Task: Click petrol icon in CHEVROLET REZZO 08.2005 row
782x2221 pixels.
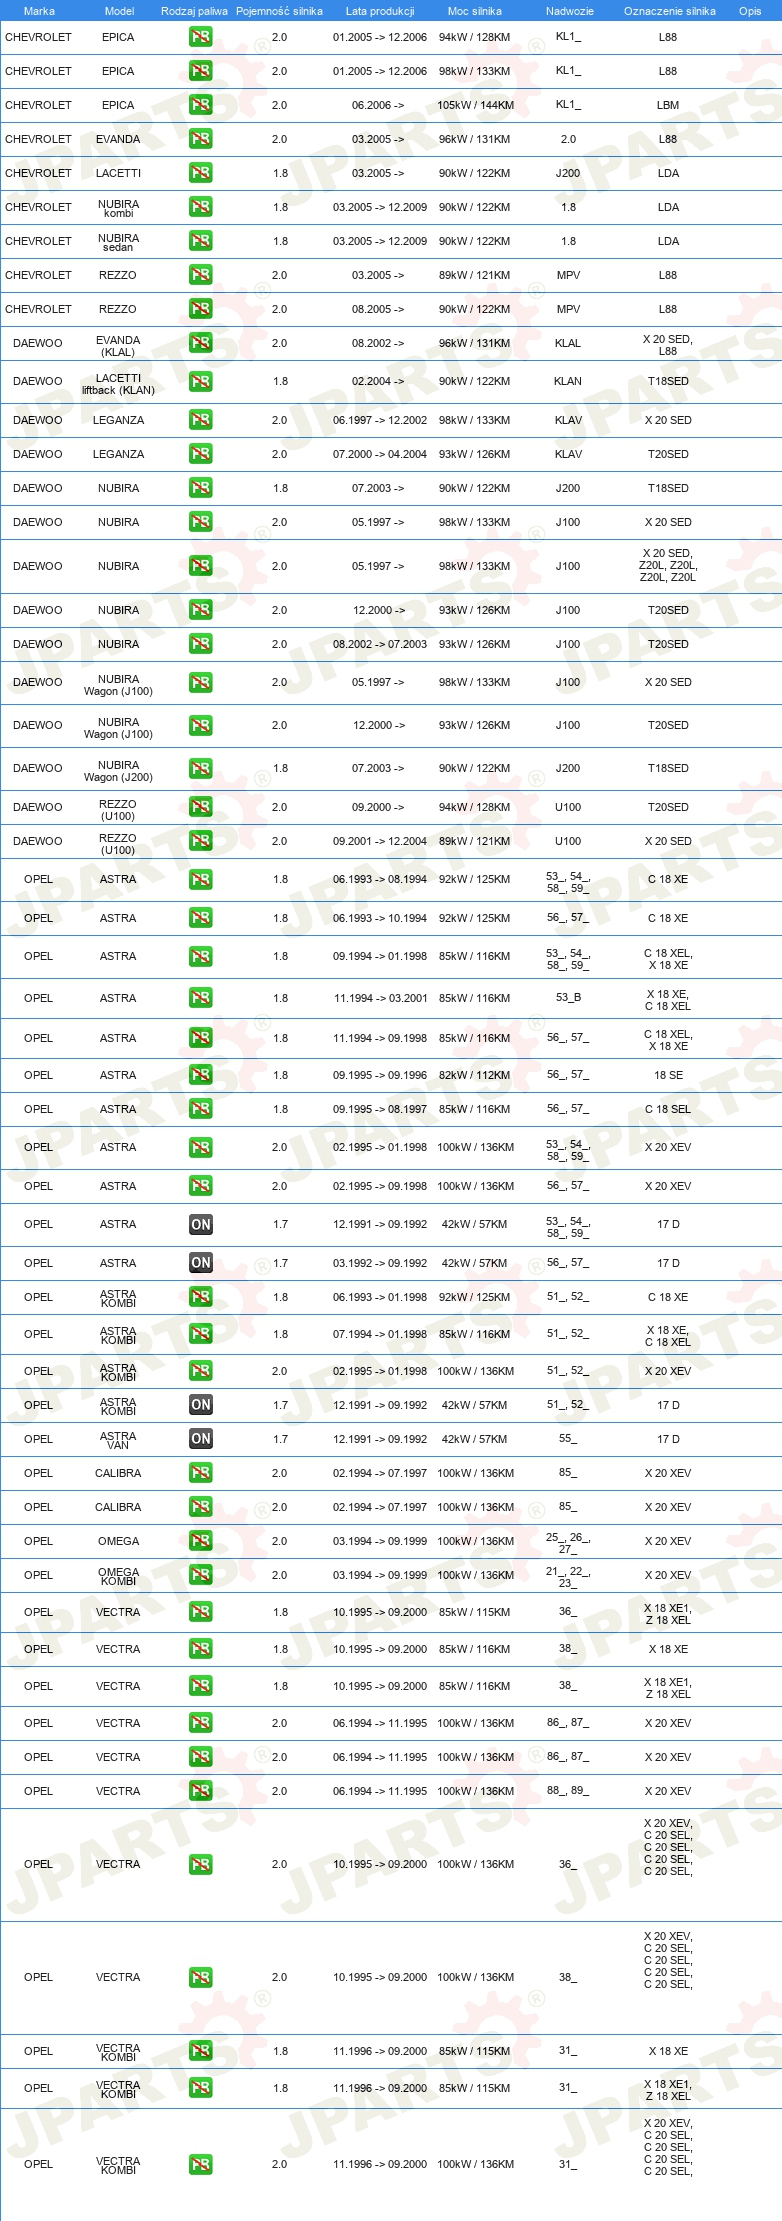Action: point(200,309)
